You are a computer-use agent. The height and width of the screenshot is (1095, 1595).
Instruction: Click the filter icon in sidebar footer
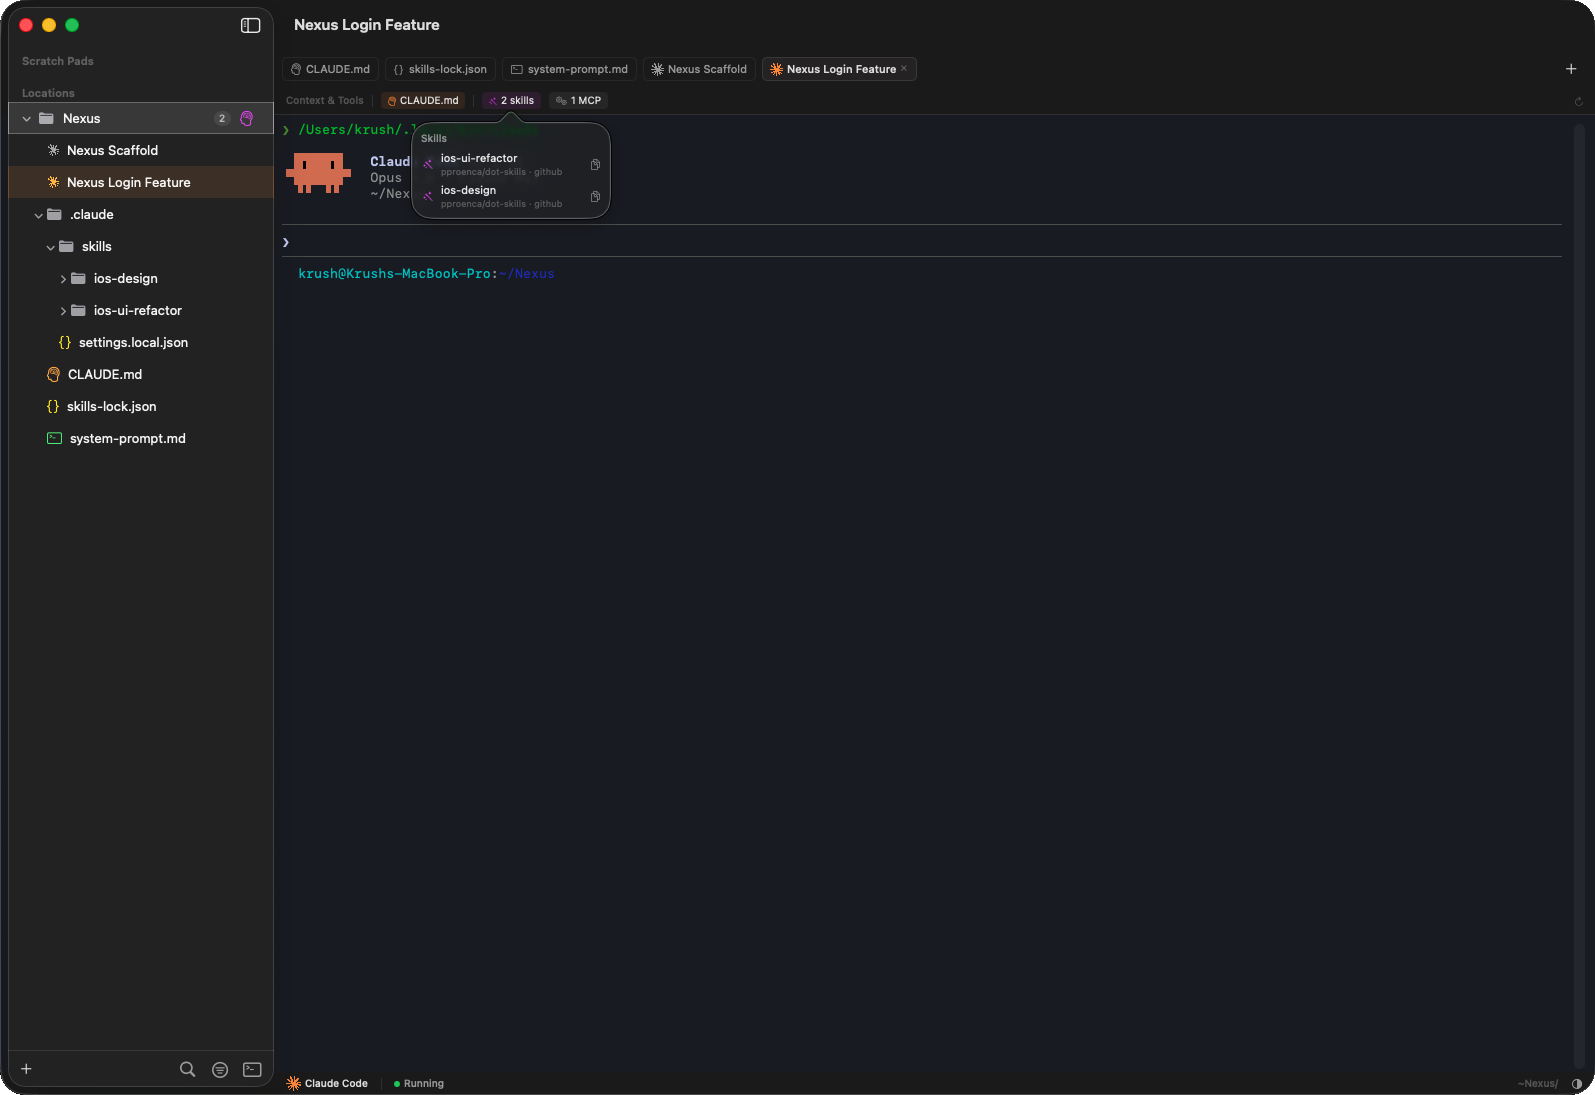220,1070
